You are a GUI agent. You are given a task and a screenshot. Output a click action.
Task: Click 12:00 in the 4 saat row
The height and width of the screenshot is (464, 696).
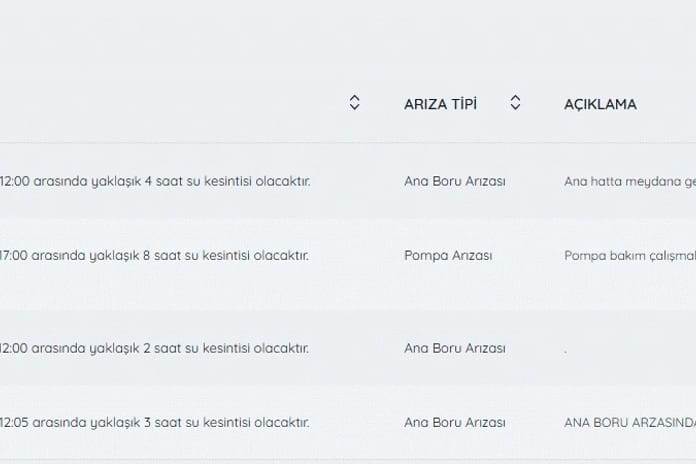coord(13,182)
